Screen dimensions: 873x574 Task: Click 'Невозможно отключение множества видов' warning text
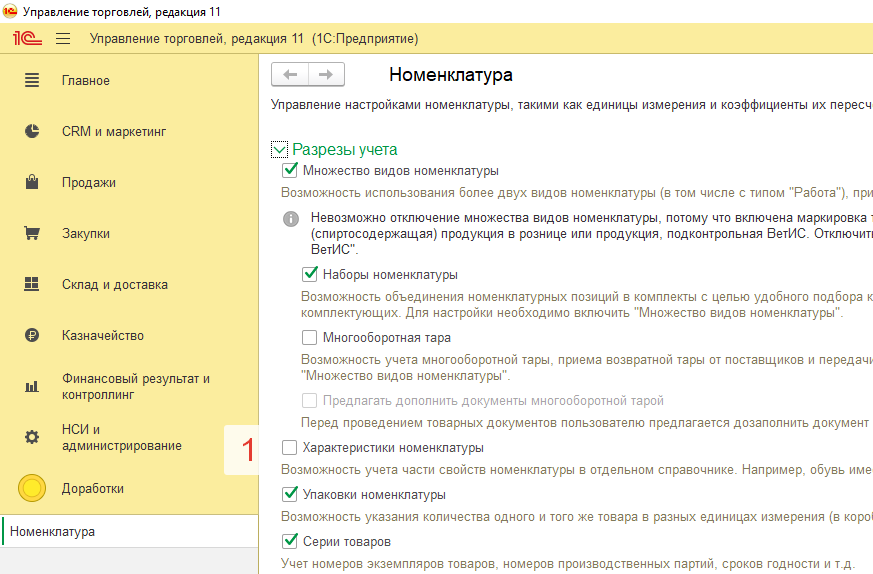pos(592,233)
